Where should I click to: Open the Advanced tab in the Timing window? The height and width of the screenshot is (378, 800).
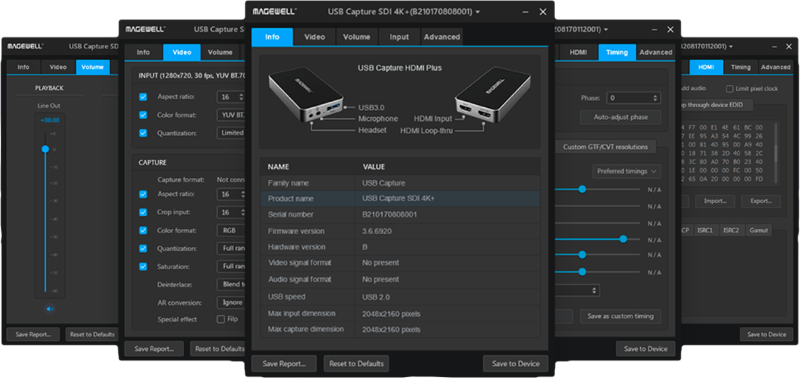click(656, 52)
